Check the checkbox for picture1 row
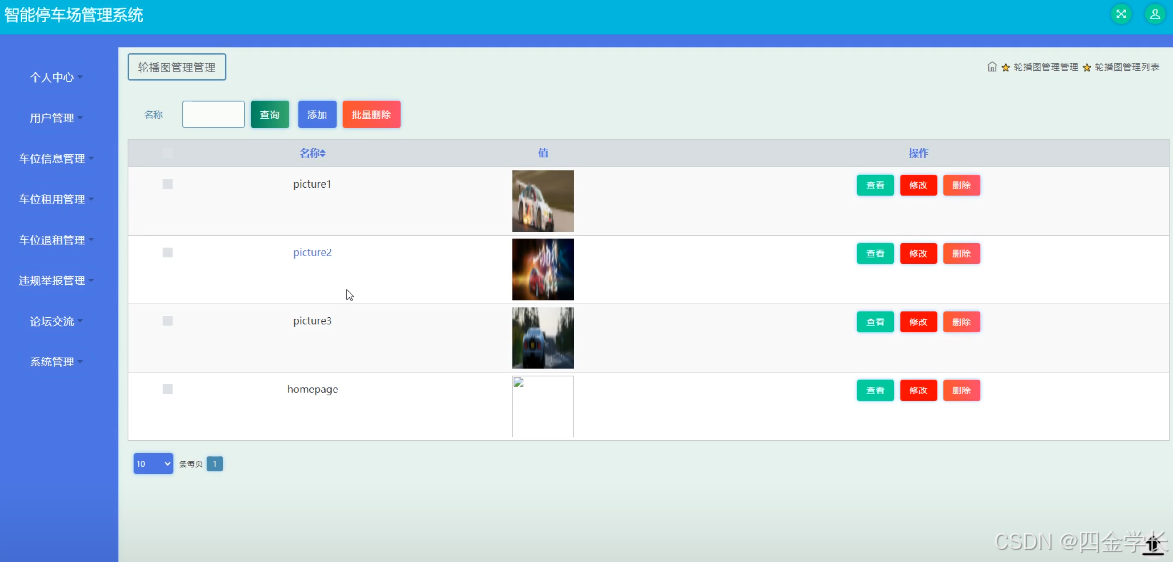The width and height of the screenshot is (1173, 562). [168, 184]
